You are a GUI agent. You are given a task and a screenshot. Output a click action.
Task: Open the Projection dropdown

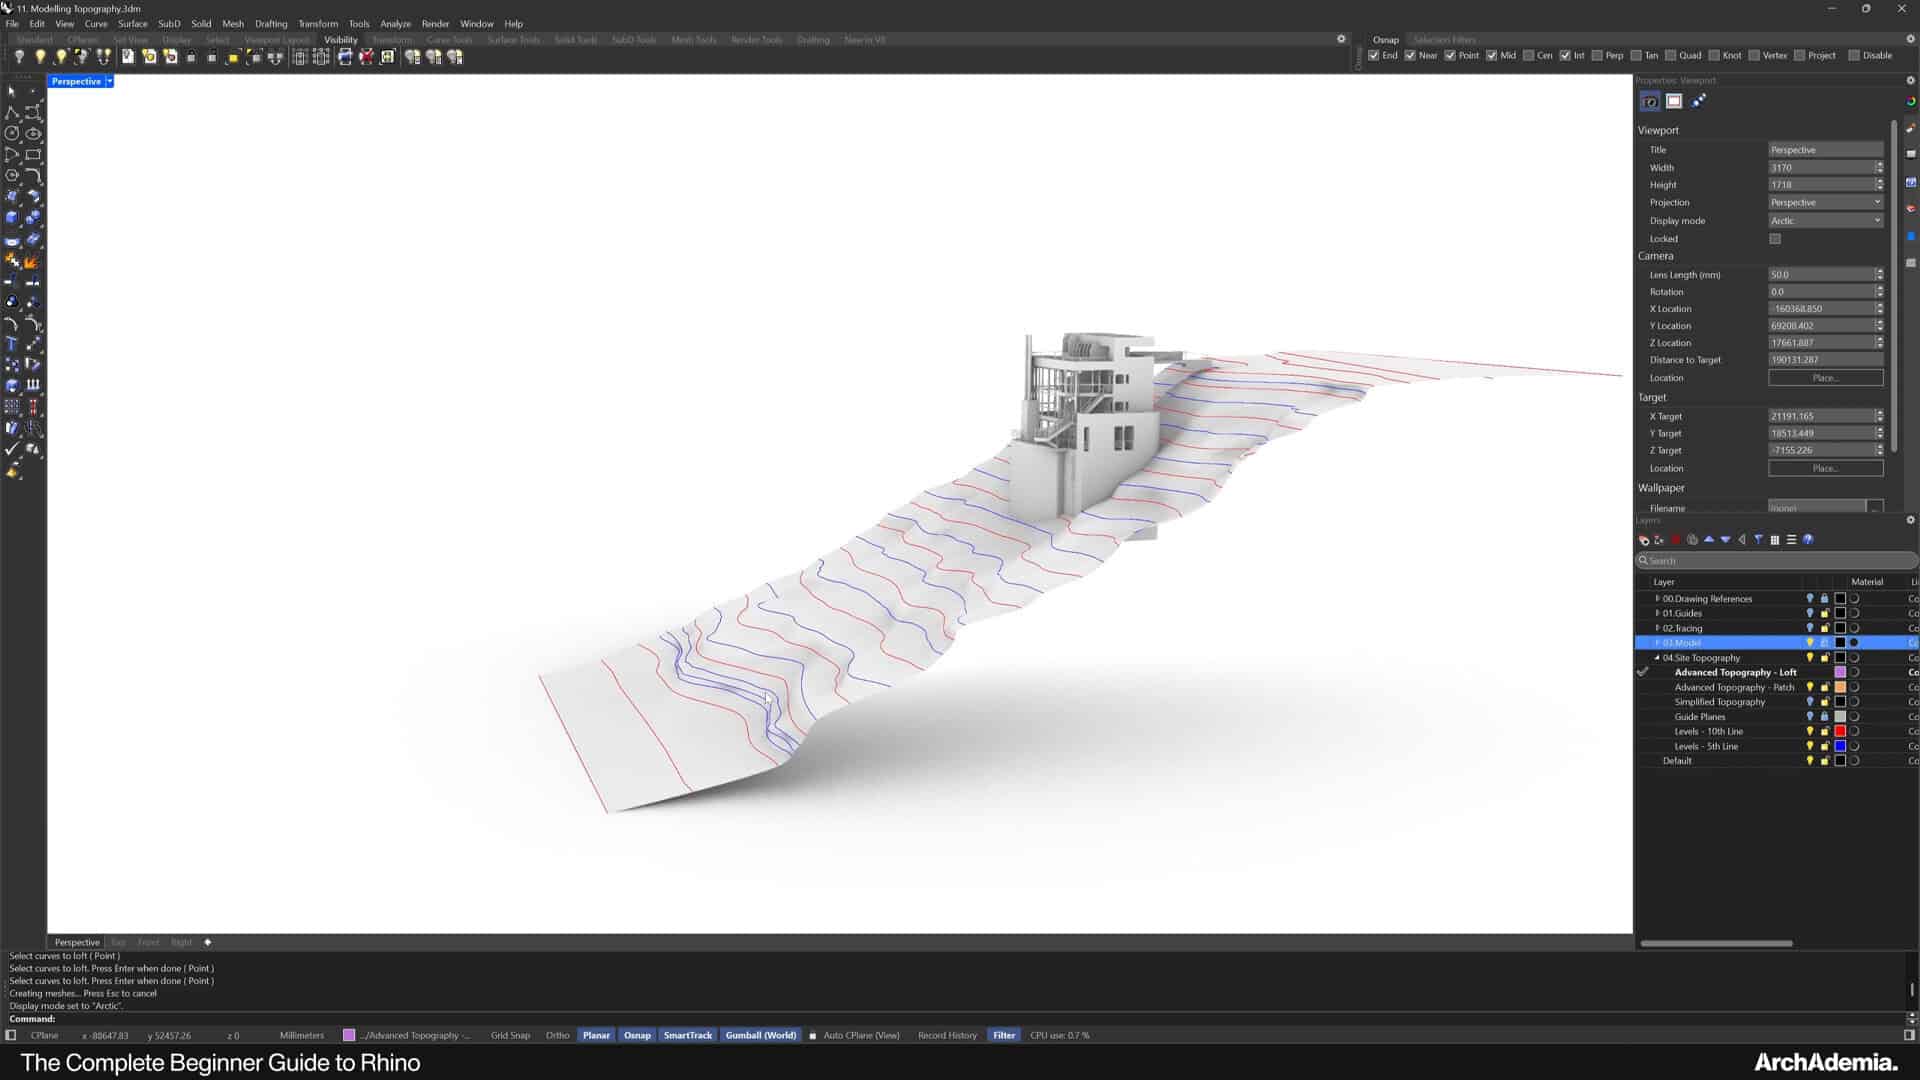pos(1826,203)
